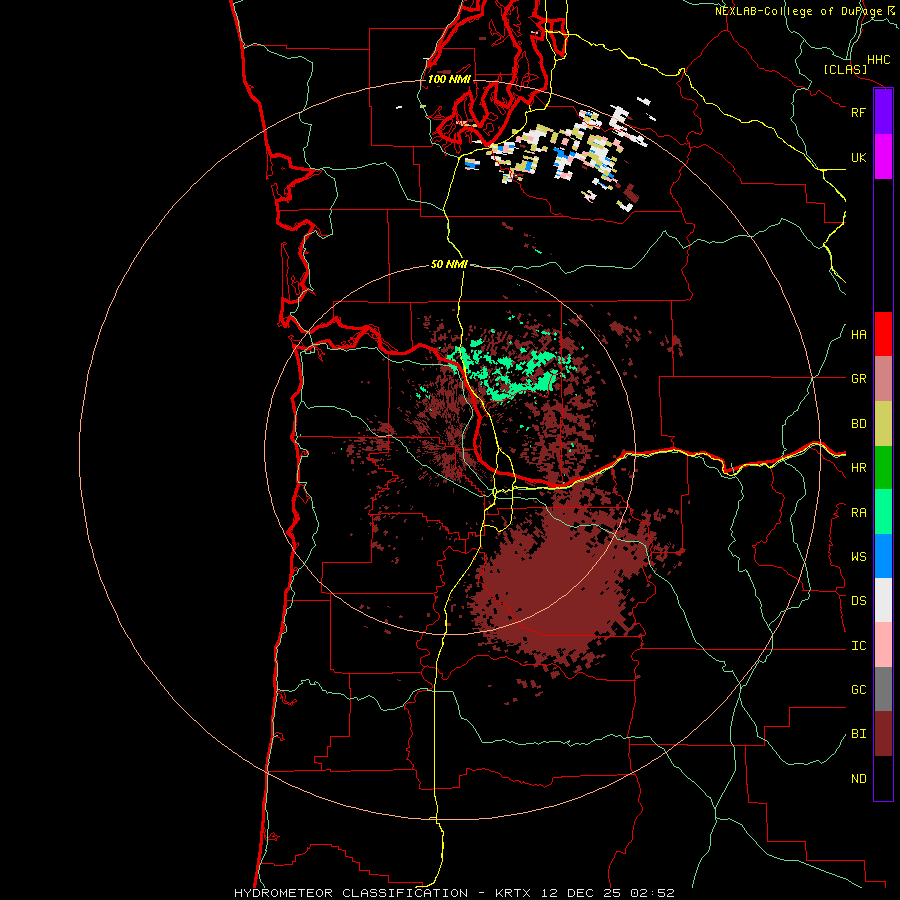The width and height of the screenshot is (900, 900).
Task: Click the IC legend label
Action: click(x=858, y=646)
